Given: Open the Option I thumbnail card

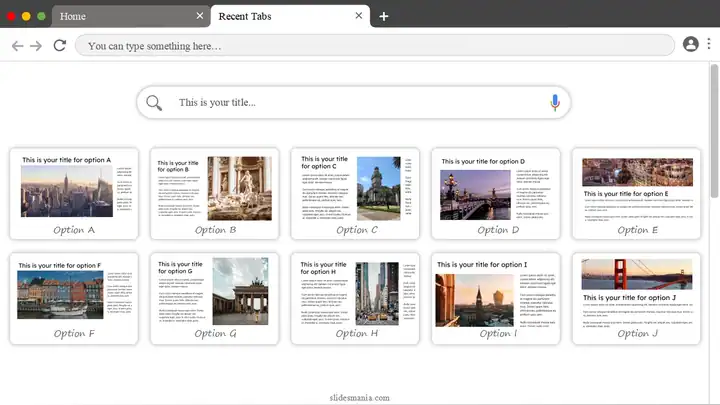Looking at the screenshot, I should coord(496,298).
